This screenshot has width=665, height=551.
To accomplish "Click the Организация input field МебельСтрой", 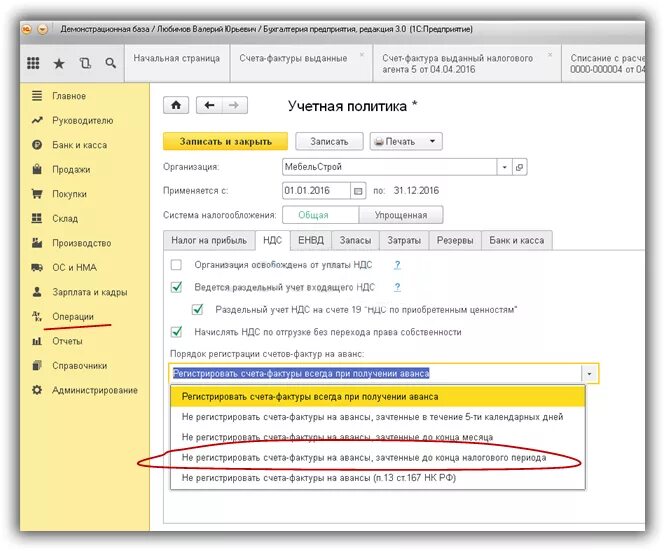I will click(389, 167).
